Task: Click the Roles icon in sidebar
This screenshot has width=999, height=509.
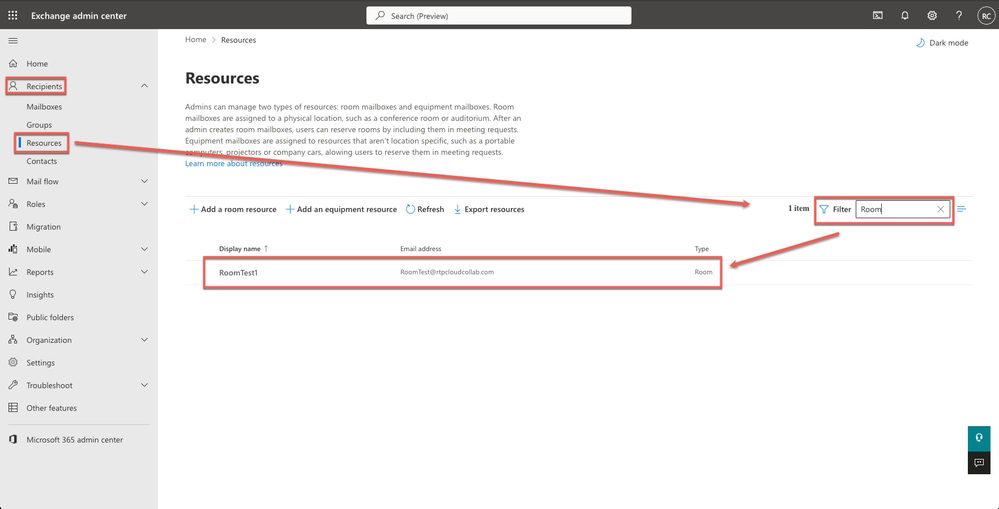Action: pos(13,204)
